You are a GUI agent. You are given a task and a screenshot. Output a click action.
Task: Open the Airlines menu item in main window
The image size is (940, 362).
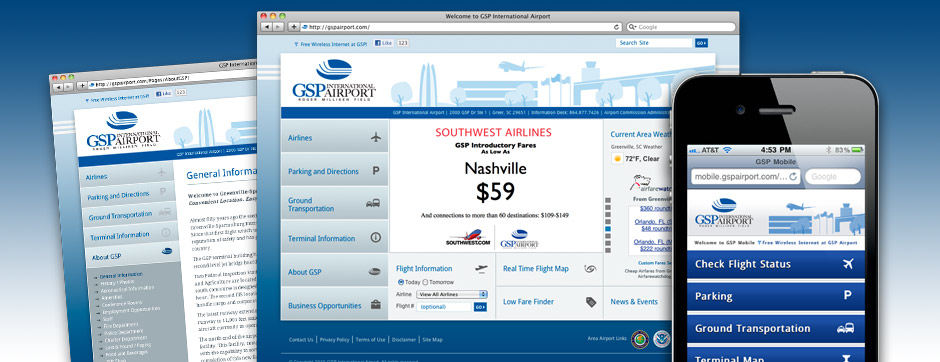point(335,137)
